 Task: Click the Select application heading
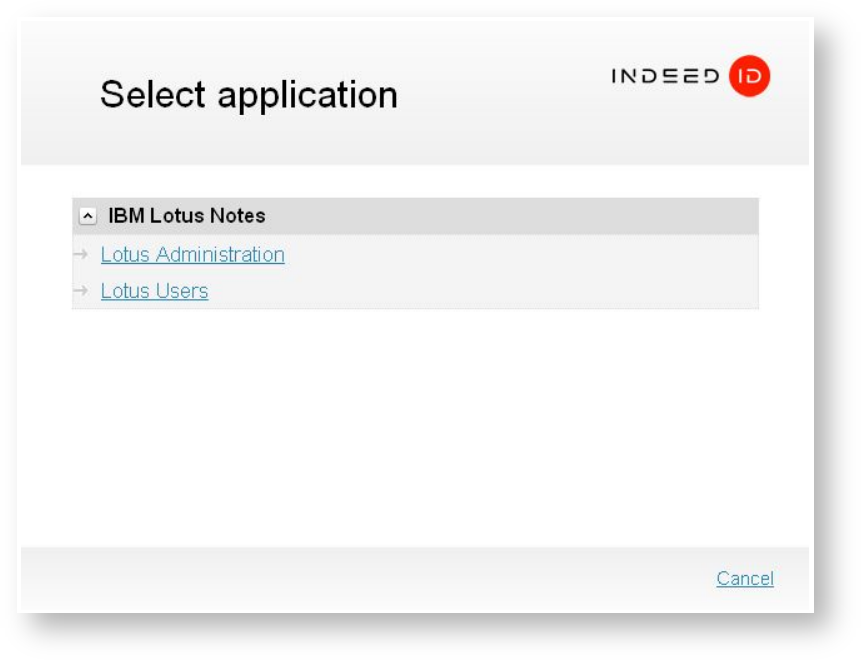[x=248, y=95]
